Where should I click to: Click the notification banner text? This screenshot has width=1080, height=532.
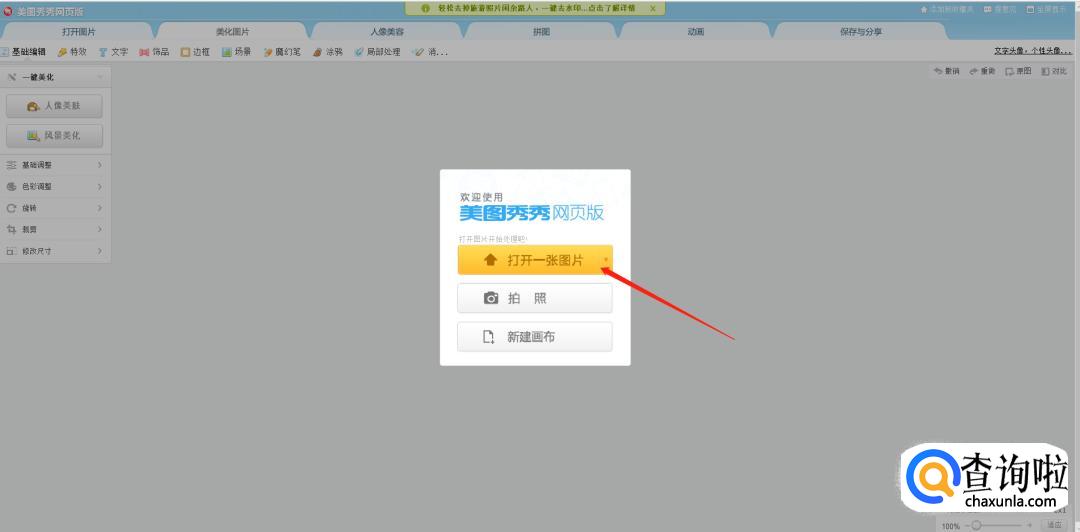point(537,9)
